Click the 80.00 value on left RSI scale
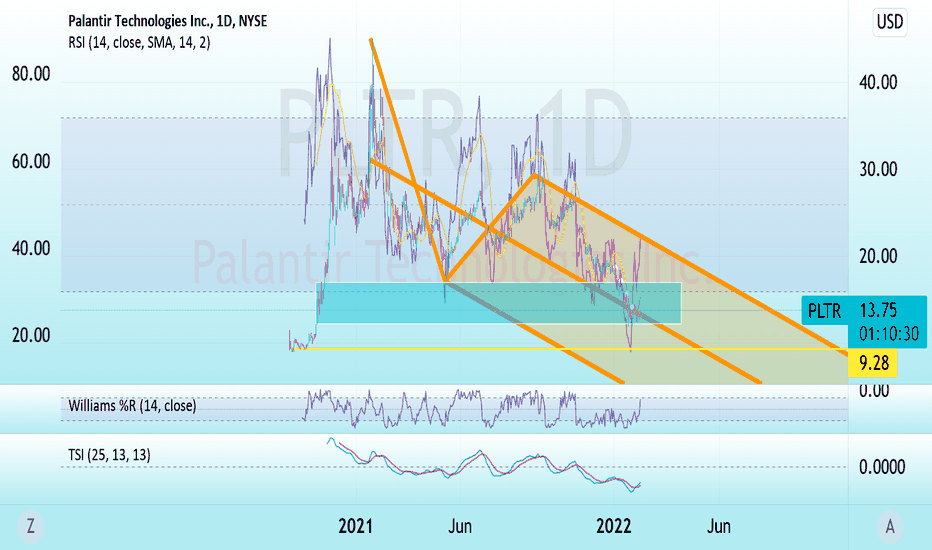This screenshot has height=550, width=932. coord(31,74)
